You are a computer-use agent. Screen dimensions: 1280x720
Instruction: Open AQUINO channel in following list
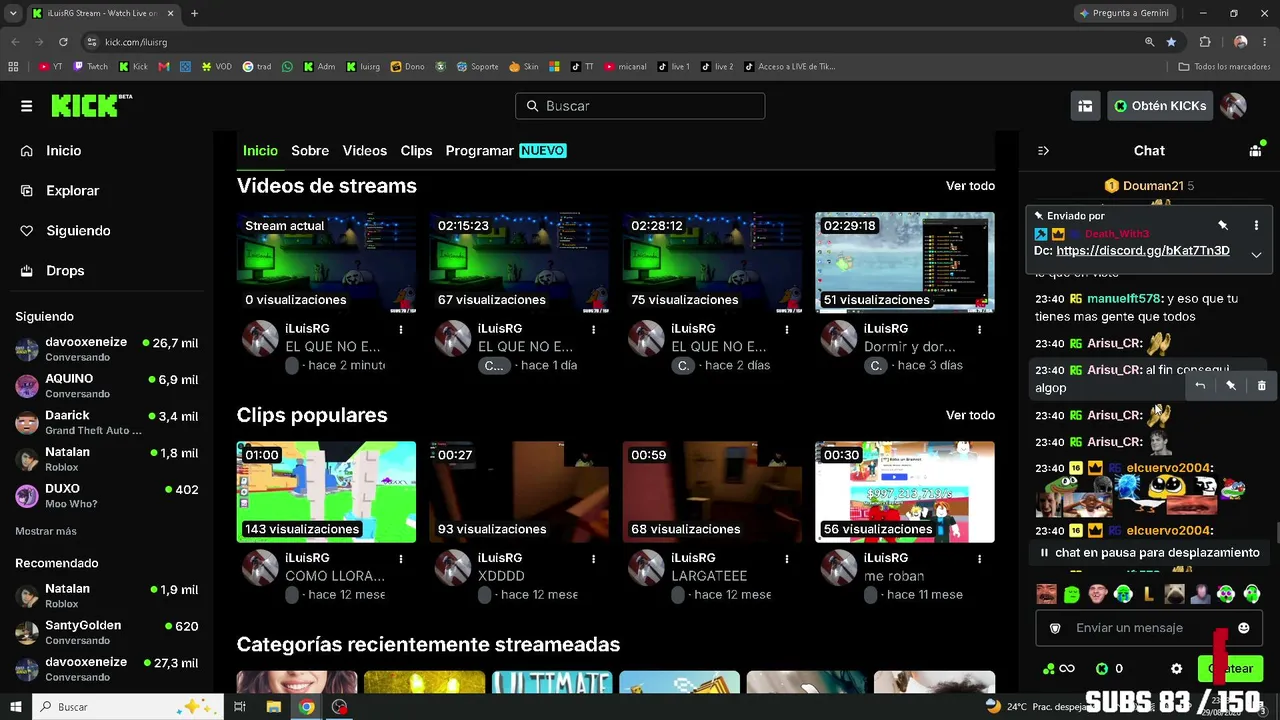coord(107,386)
